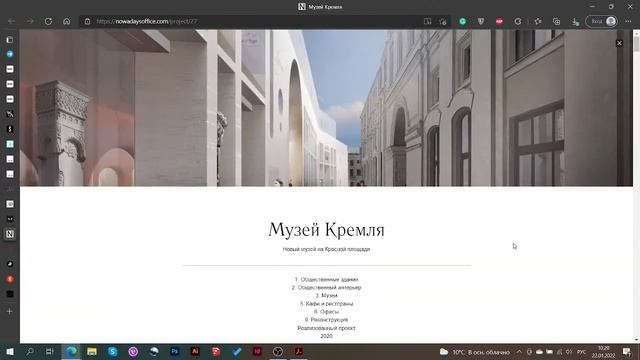Switch to the light blue icon tab
640x360 pixels.
[10, 144]
